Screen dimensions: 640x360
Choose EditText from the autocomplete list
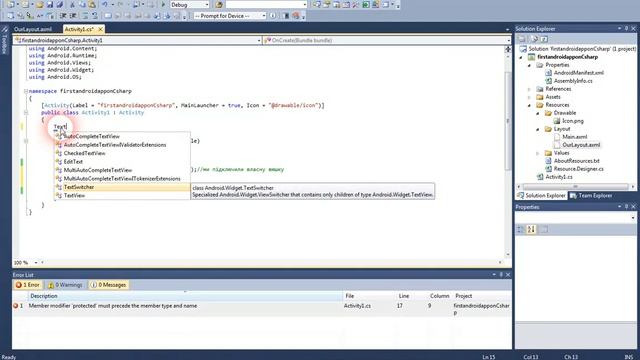pos(122,162)
